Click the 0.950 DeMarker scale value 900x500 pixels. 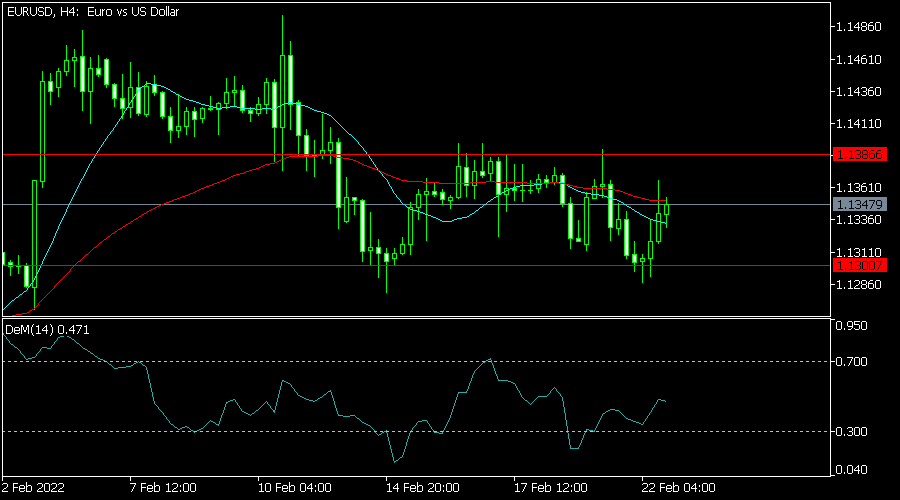[x=852, y=326]
